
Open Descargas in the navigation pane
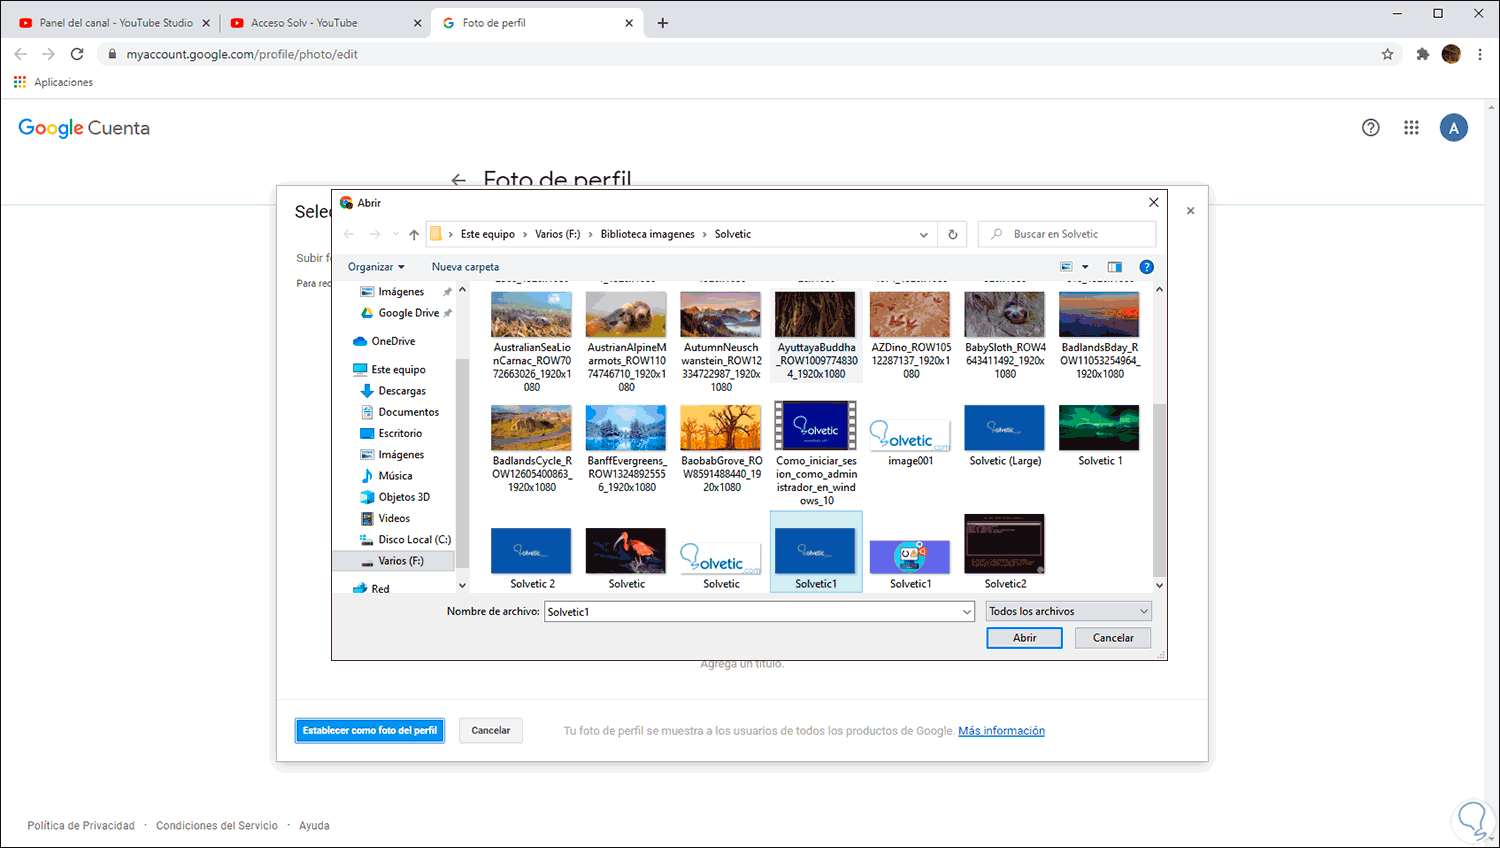394,391
